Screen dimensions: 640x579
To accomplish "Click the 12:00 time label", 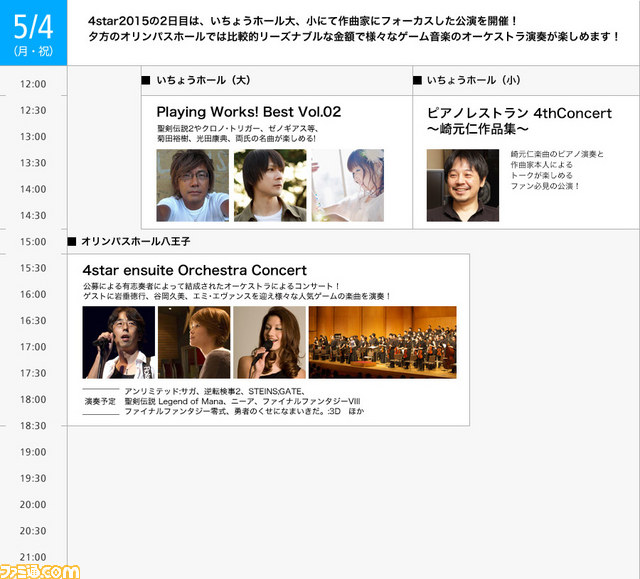I will (x=33, y=84).
